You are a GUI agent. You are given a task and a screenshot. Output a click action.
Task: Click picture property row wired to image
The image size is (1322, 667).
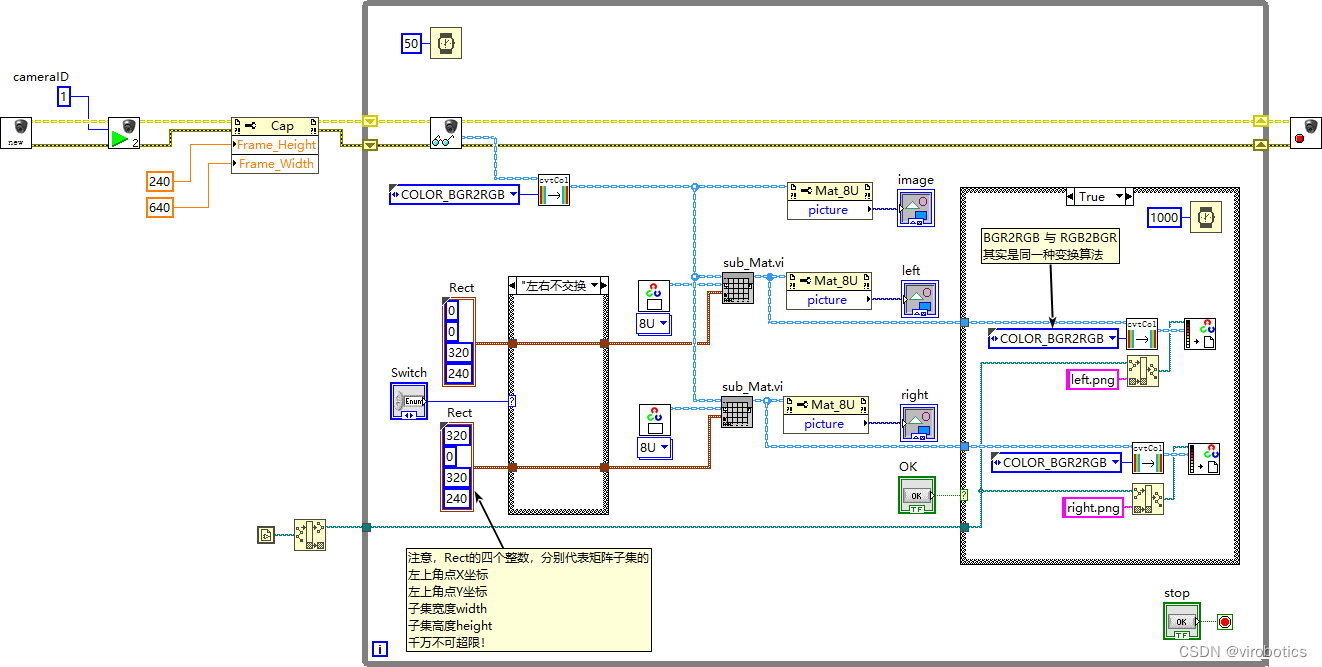click(x=829, y=209)
